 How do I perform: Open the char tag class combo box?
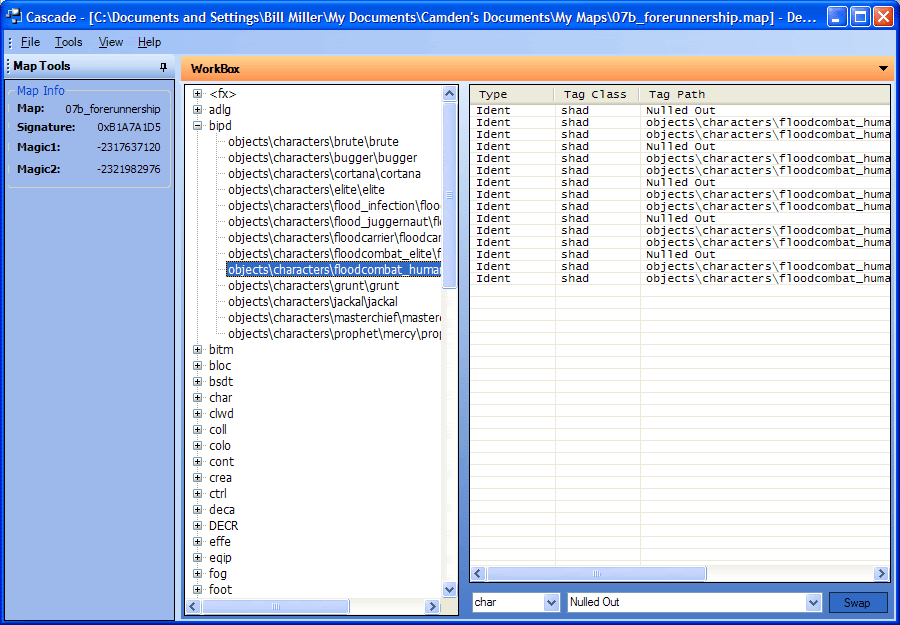click(x=551, y=603)
